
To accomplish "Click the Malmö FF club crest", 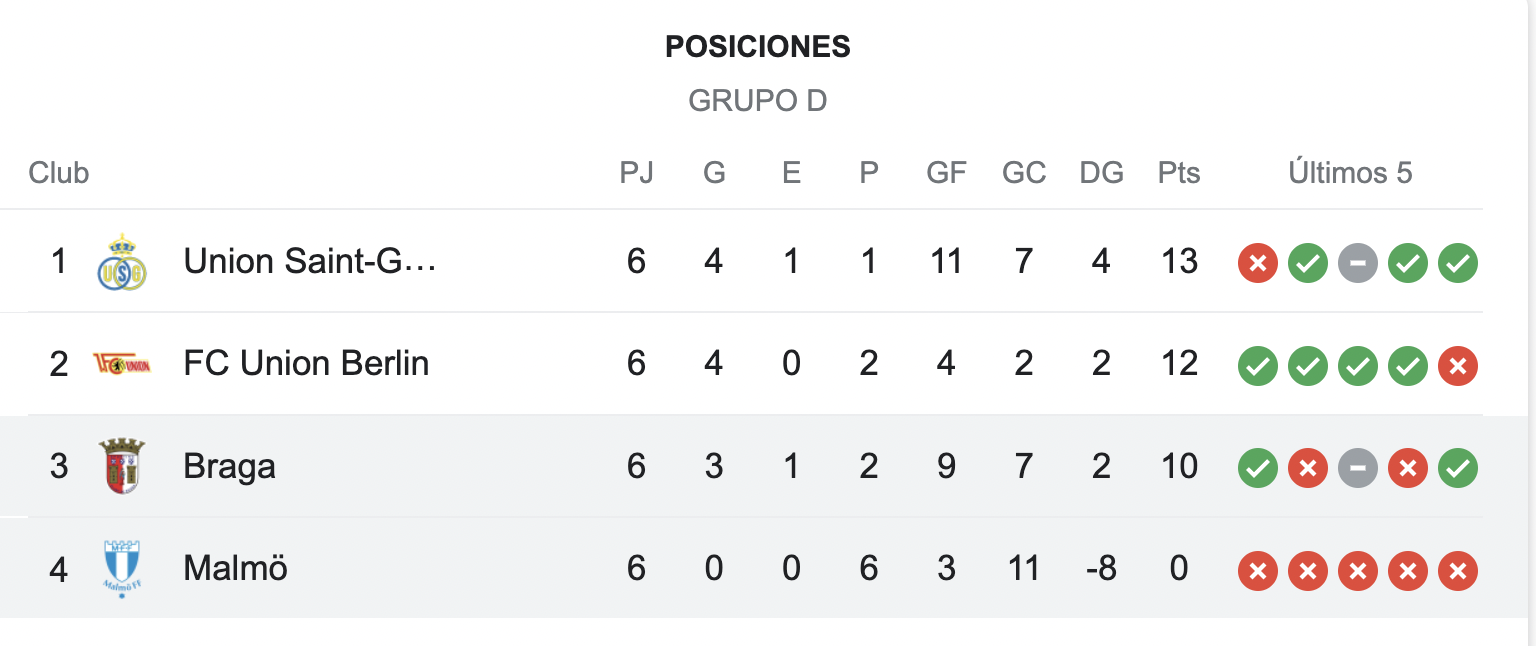I will [x=122, y=568].
